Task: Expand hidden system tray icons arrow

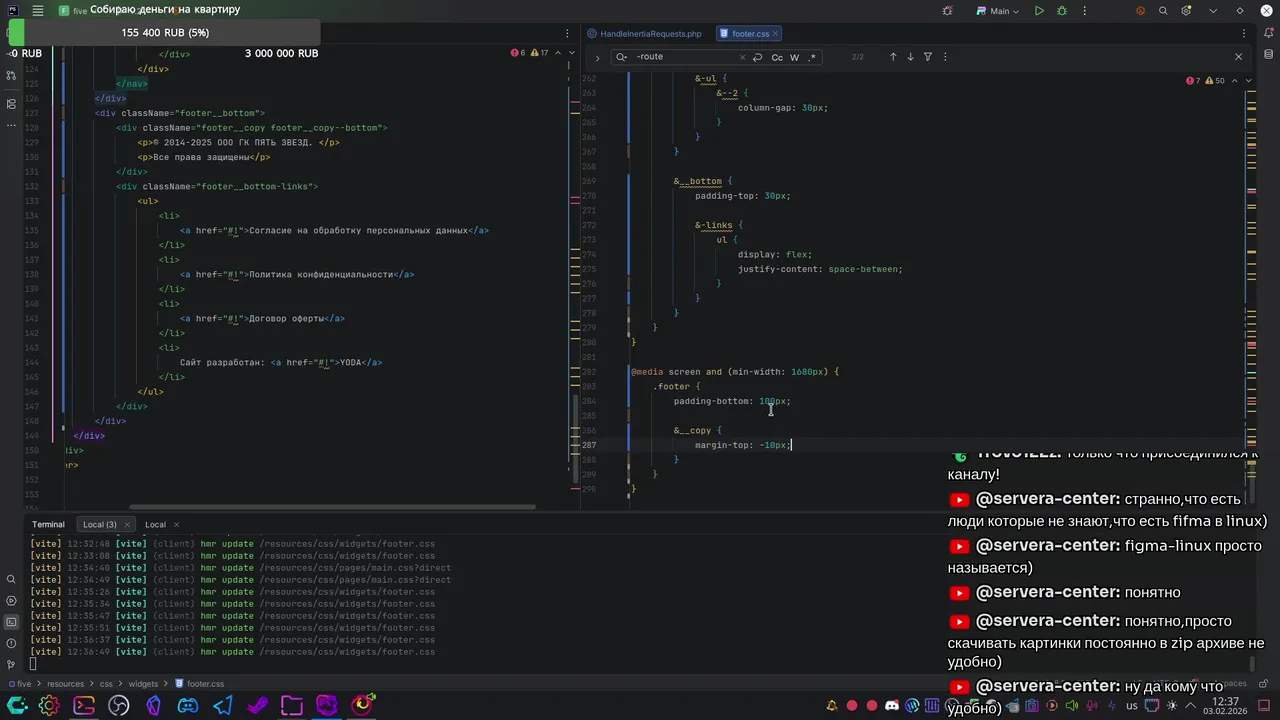Action: click(x=1191, y=706)
